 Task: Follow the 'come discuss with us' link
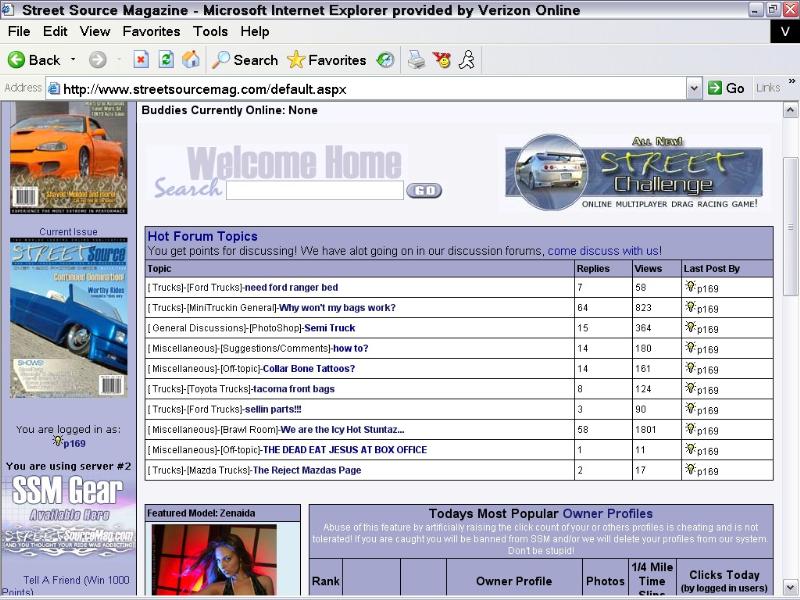coord(603,251)
